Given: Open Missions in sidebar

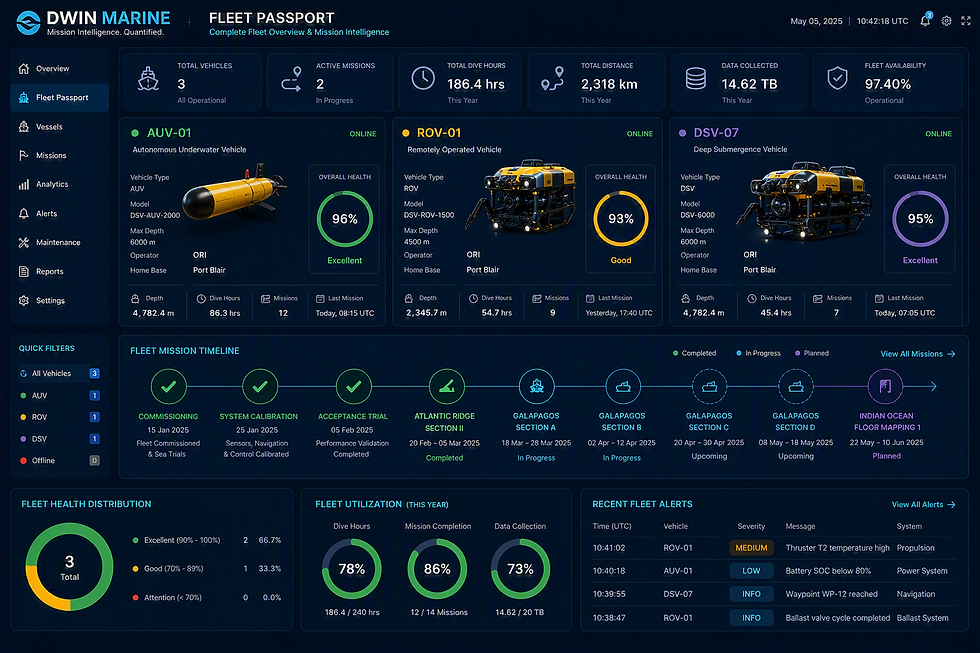Looking at the screenshot, I should pos(59,156).
